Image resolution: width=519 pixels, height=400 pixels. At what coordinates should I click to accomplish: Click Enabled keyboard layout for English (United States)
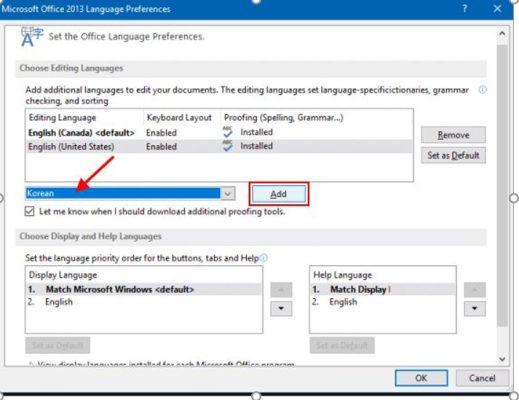162,147
